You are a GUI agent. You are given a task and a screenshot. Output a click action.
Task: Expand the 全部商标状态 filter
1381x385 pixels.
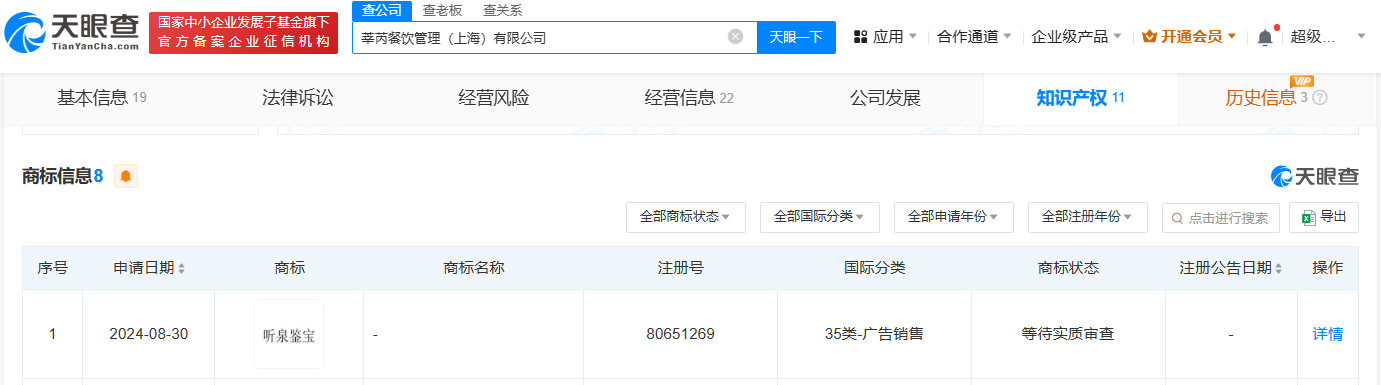click(x=685, y=217)
